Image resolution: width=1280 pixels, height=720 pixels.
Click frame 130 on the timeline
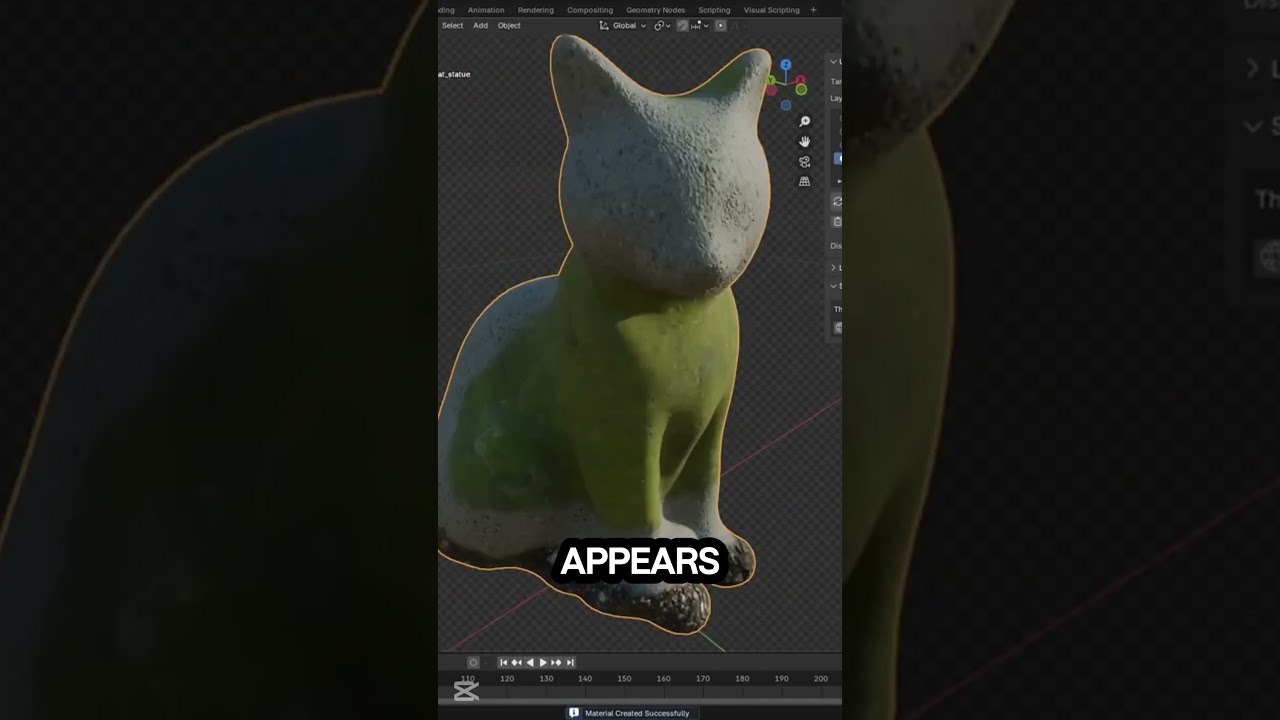point(546,678)
